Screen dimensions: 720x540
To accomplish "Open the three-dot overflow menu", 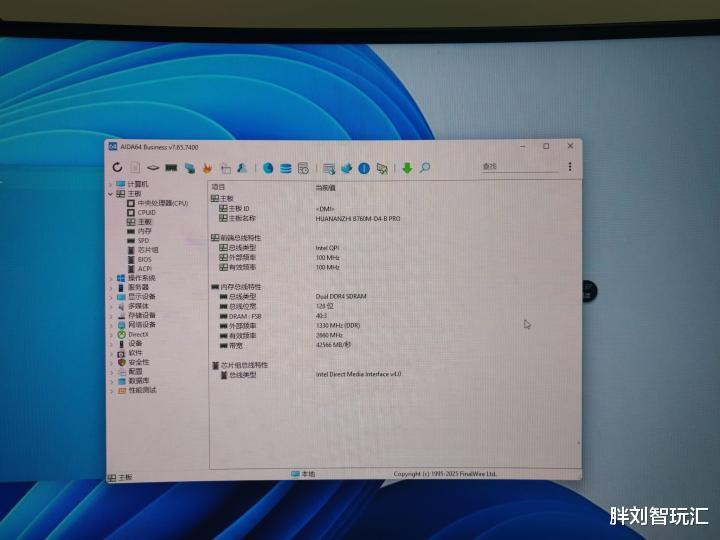I will click(x=570, y=166).
